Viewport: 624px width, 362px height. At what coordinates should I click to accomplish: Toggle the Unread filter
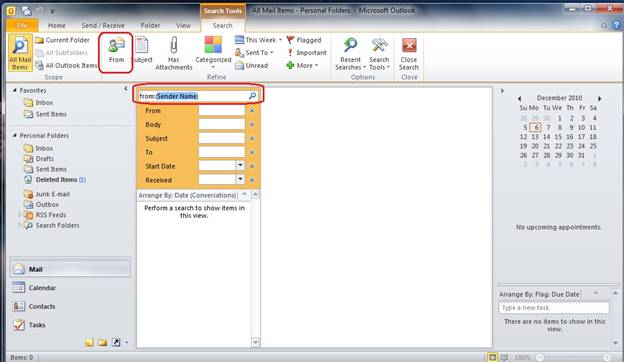[x=252, y=65]
